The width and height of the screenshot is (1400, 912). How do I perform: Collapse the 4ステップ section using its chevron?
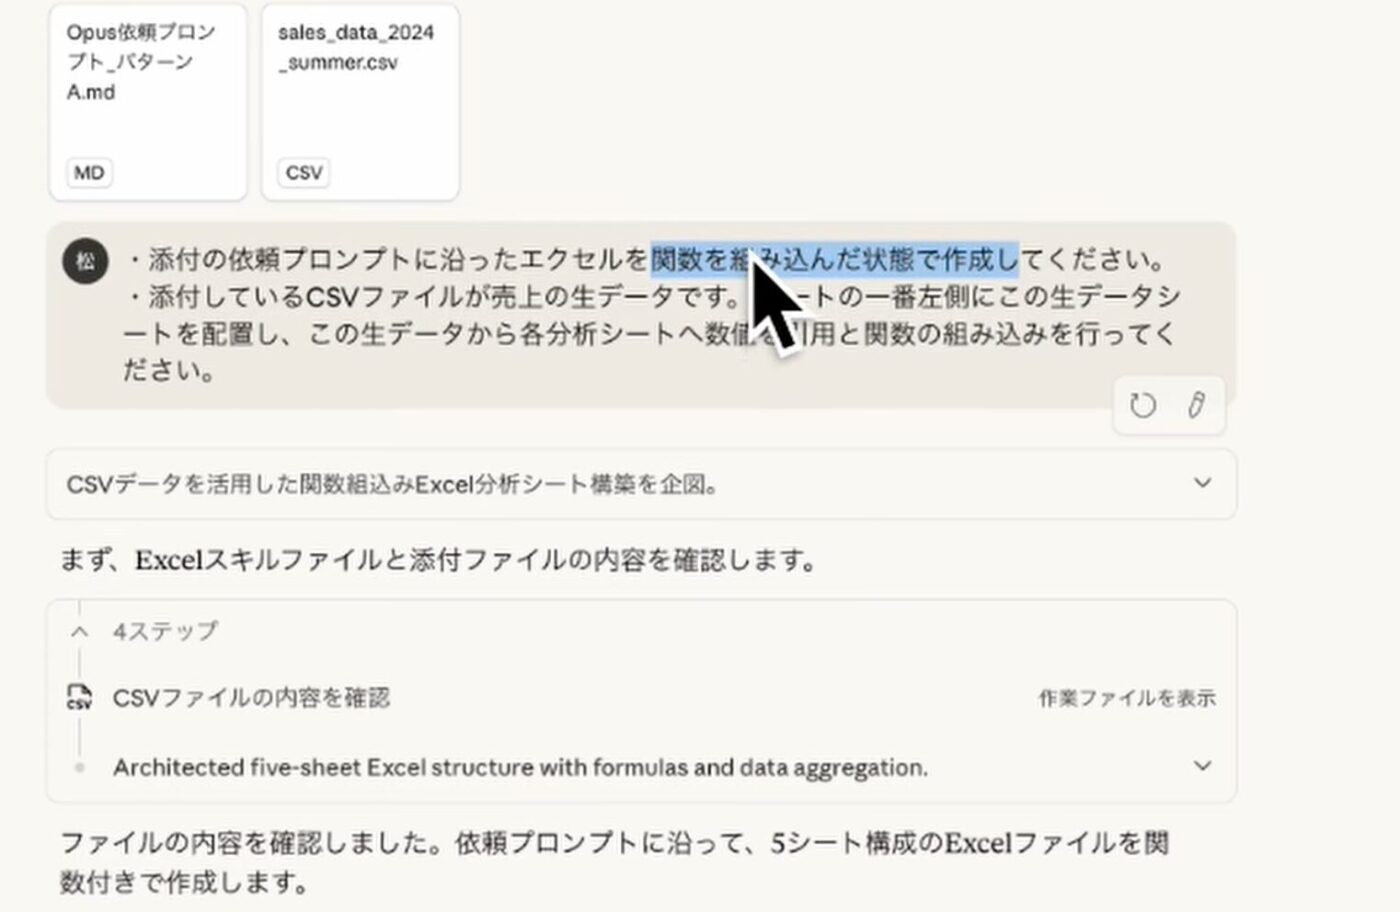click(x=80, y=632)
